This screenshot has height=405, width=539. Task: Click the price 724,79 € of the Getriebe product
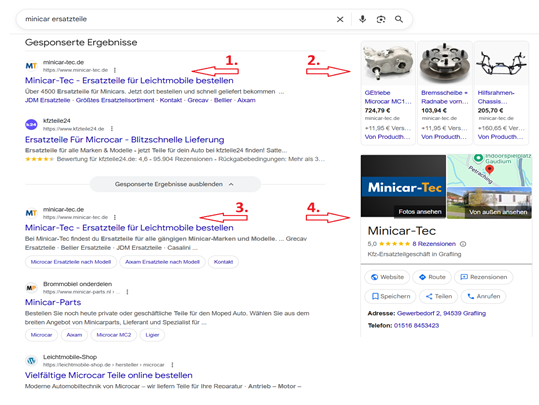[x=377, y=111]
